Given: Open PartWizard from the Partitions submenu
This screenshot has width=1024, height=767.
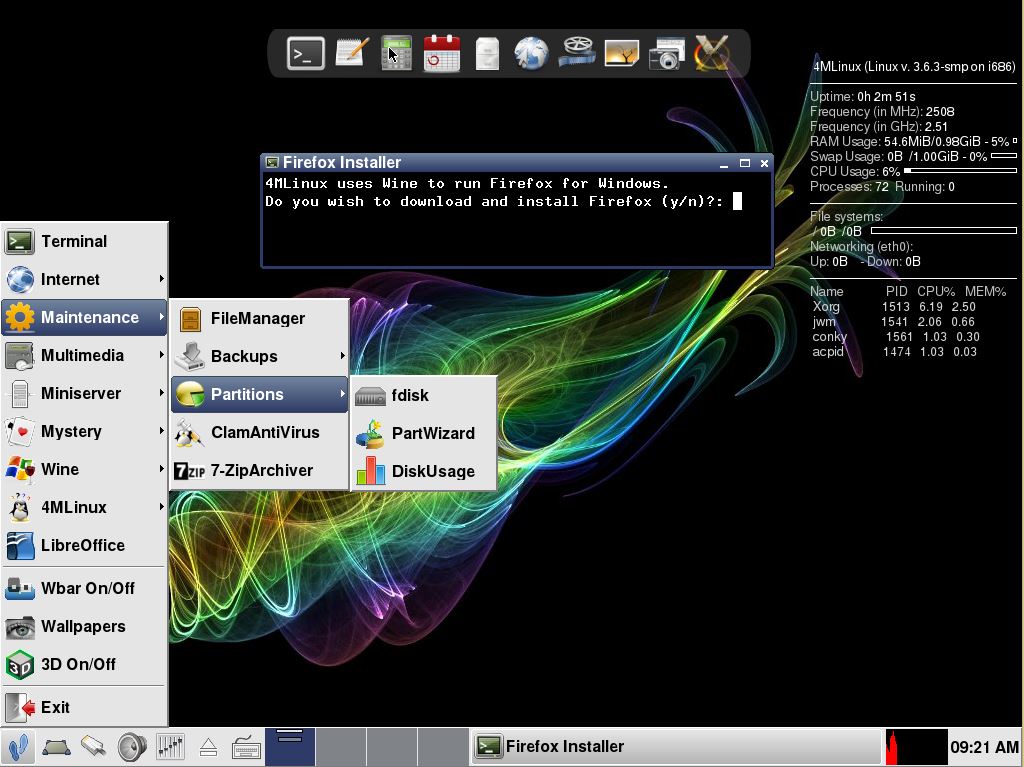Looking at the screenshot, I should tap(424, 433).
